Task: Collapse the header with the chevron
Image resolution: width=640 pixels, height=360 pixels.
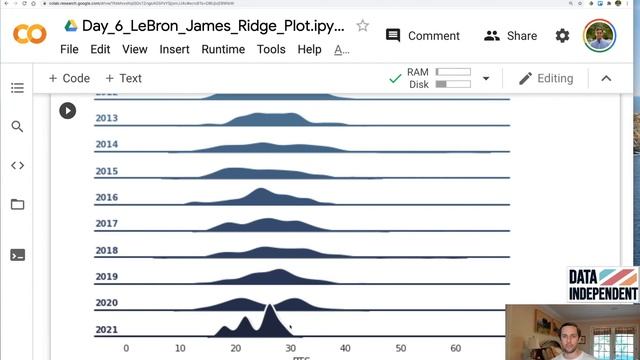Action: tap(606, 78)
